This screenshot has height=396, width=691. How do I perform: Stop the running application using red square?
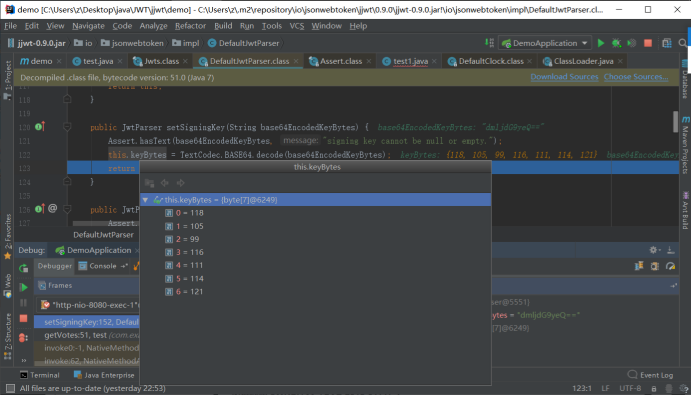(648, 43)
